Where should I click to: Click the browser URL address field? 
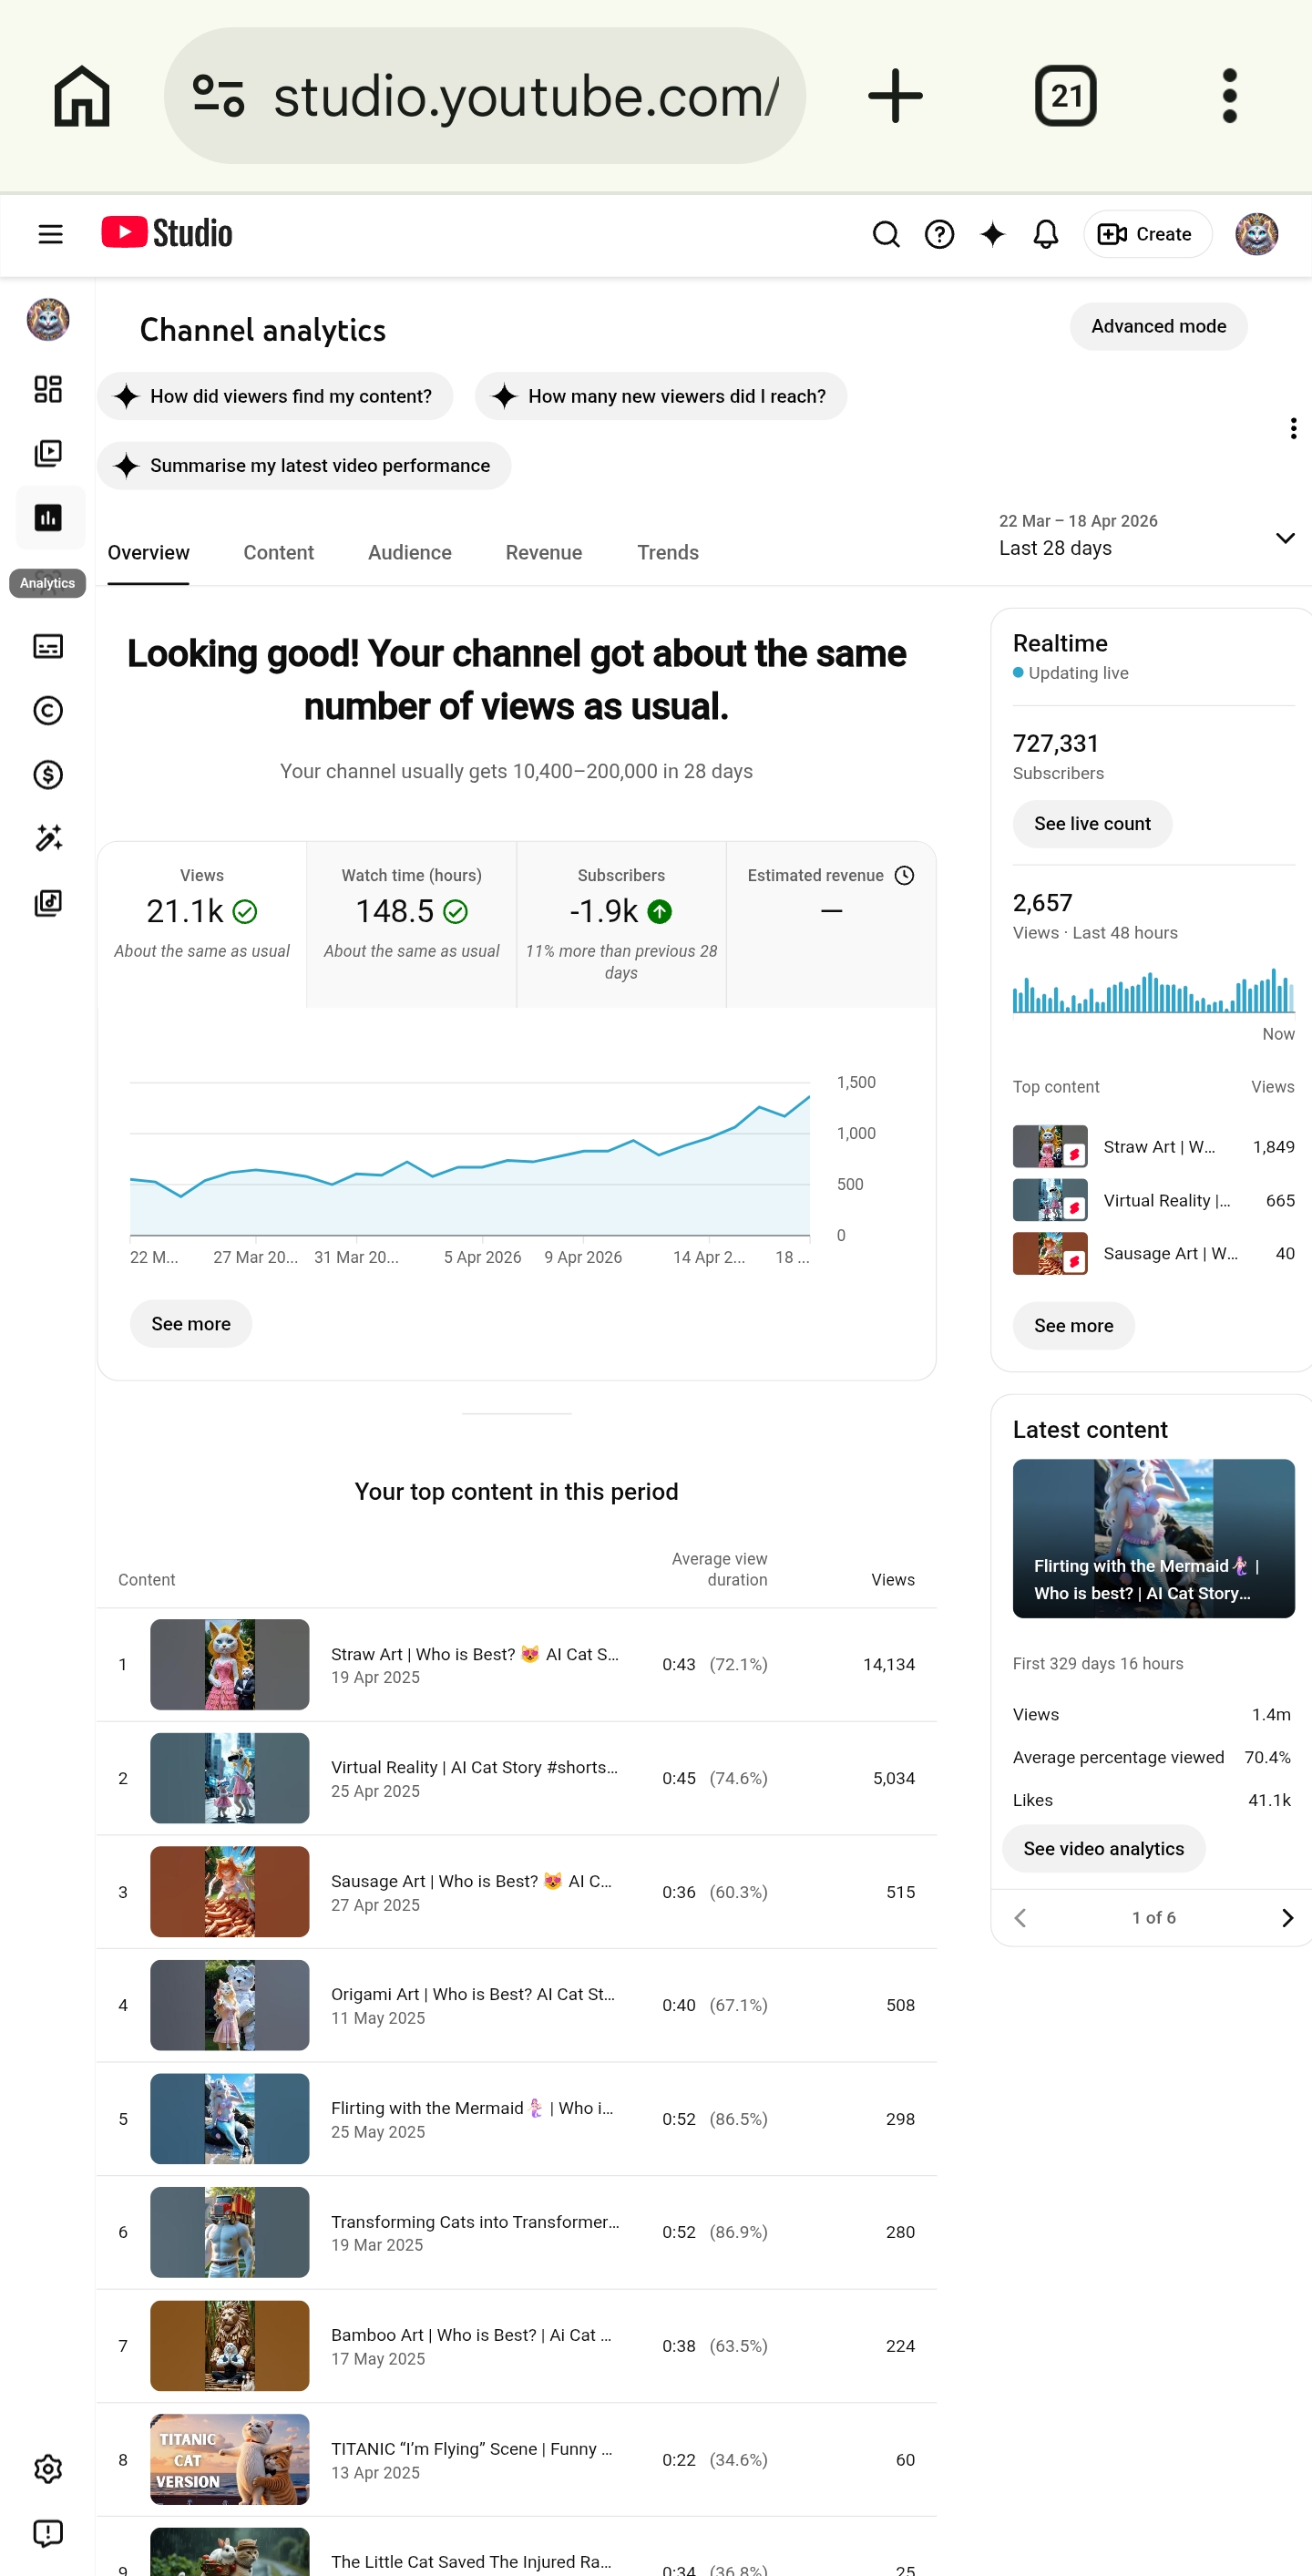tap(485, 96)
